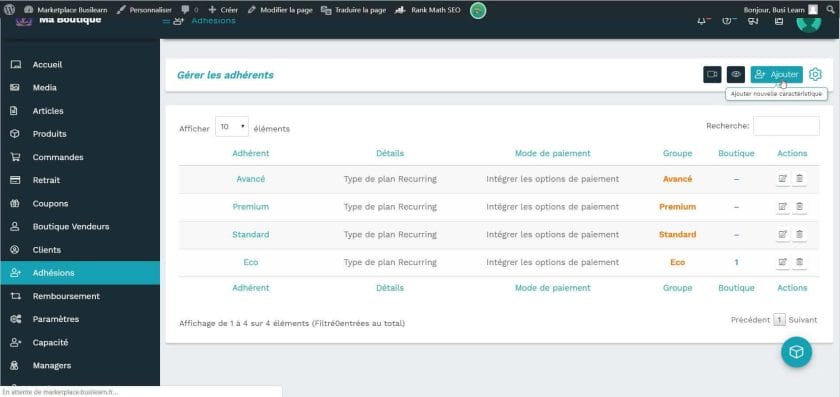Sort table by Groupe column header
Image resolution: width=840 pixels, height=397 pixels.
point(677,153)
